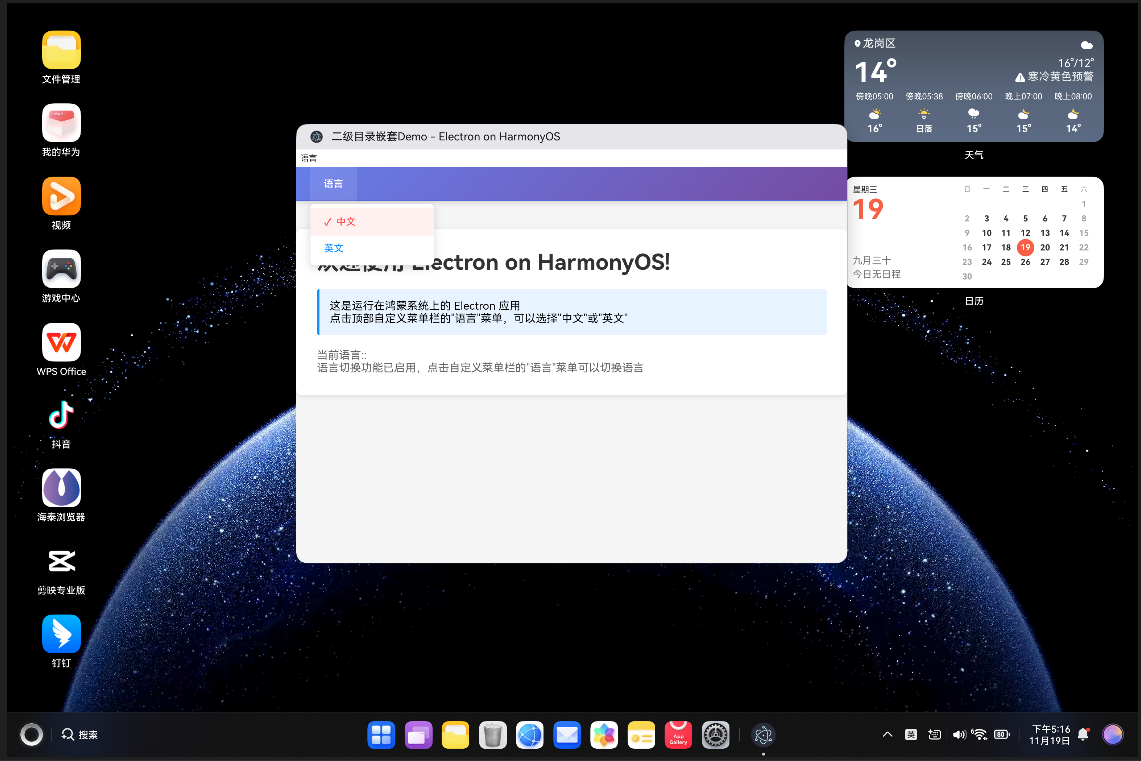Viewport: 1141px width, 761px height.
Task: Open 游戏中心 on the desktop
Action: click(61, 269)
